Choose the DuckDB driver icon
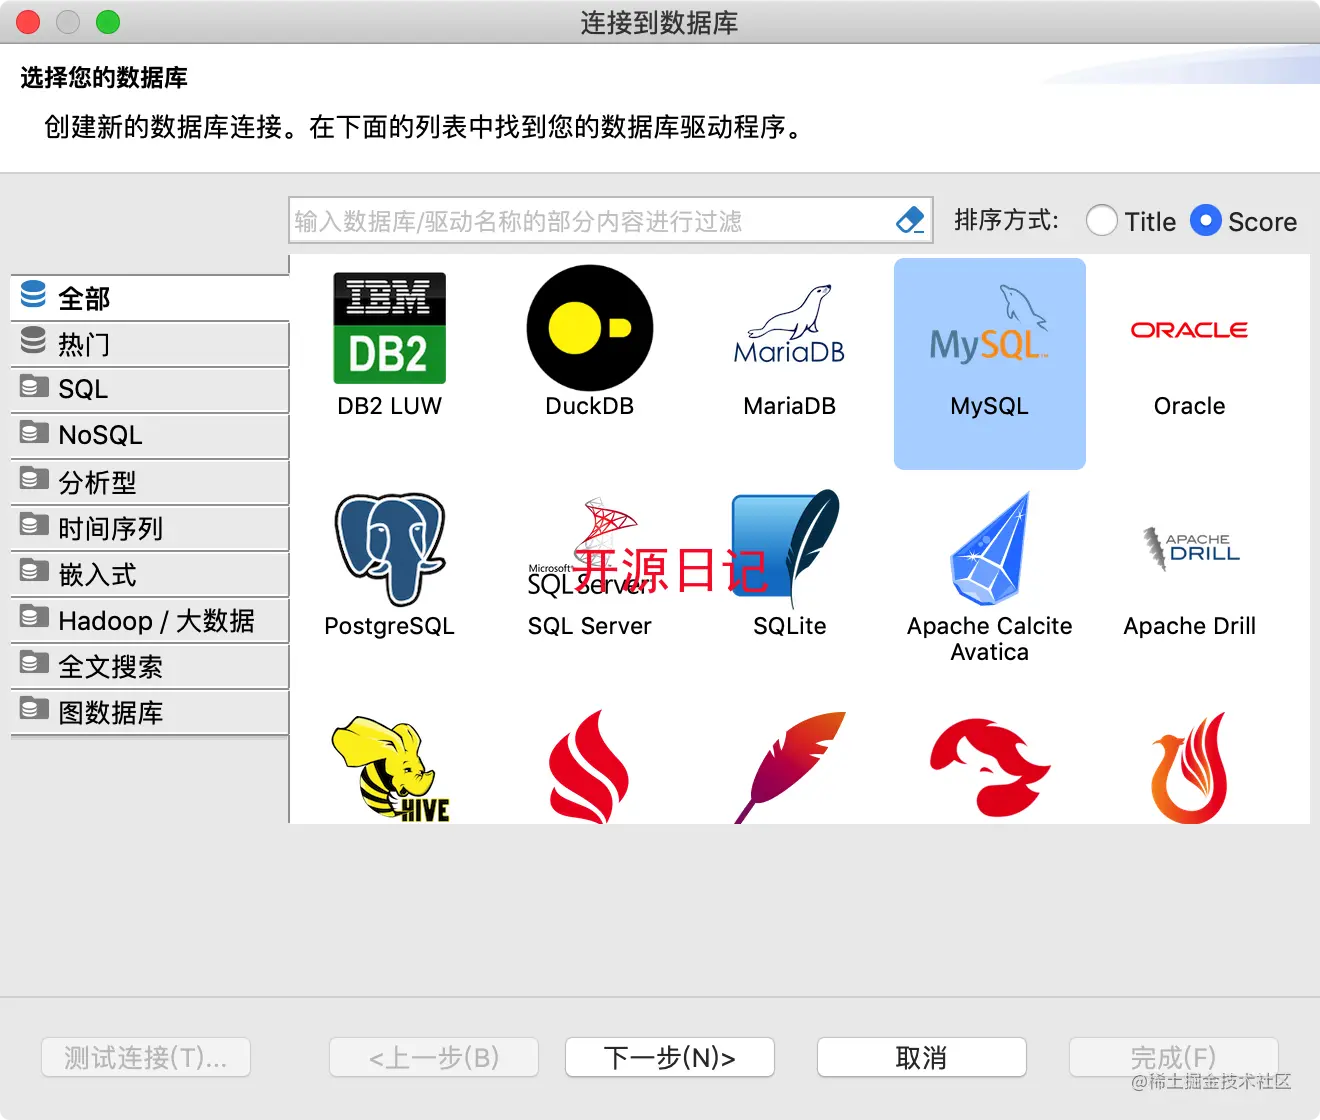The image size is (1320, 1120). pyautogui.click(x=590, y=328)
